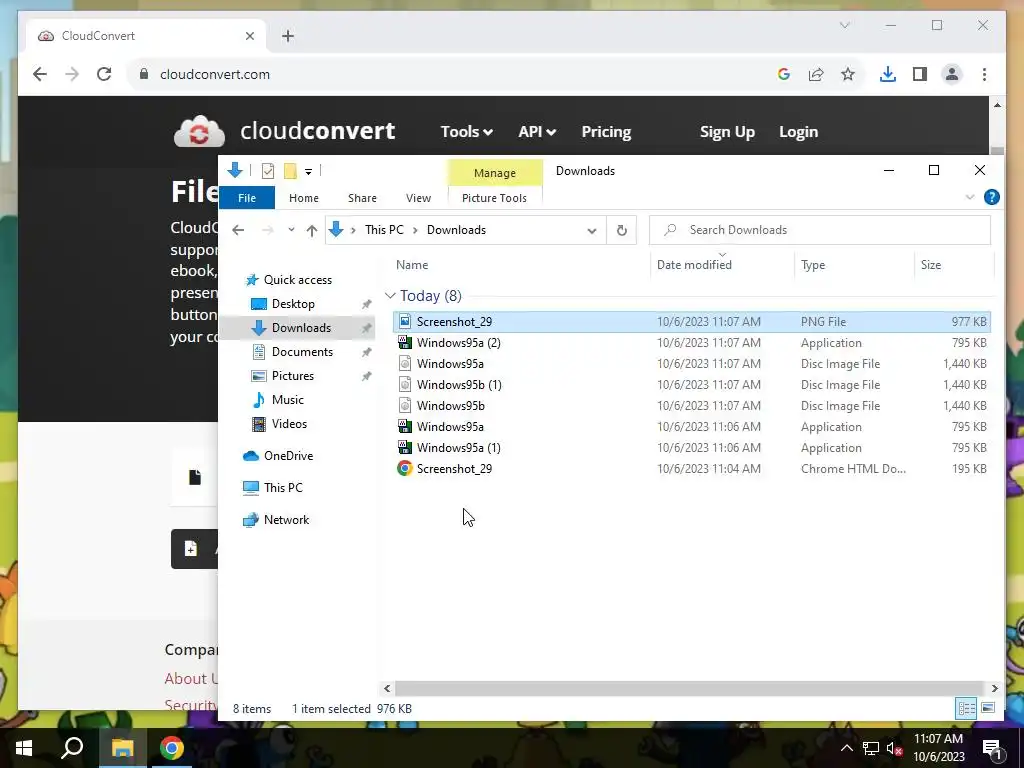
Task: Open the API dropdown on CloudConvert
Action: pos(537,132)
